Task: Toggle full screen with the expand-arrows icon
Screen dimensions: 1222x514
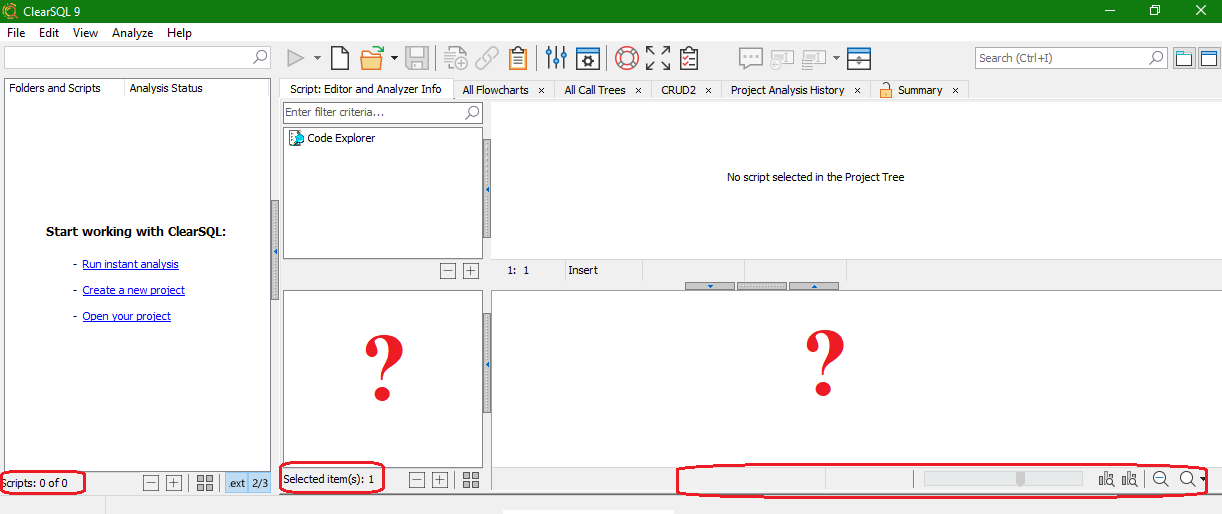Action: point(658,58)
